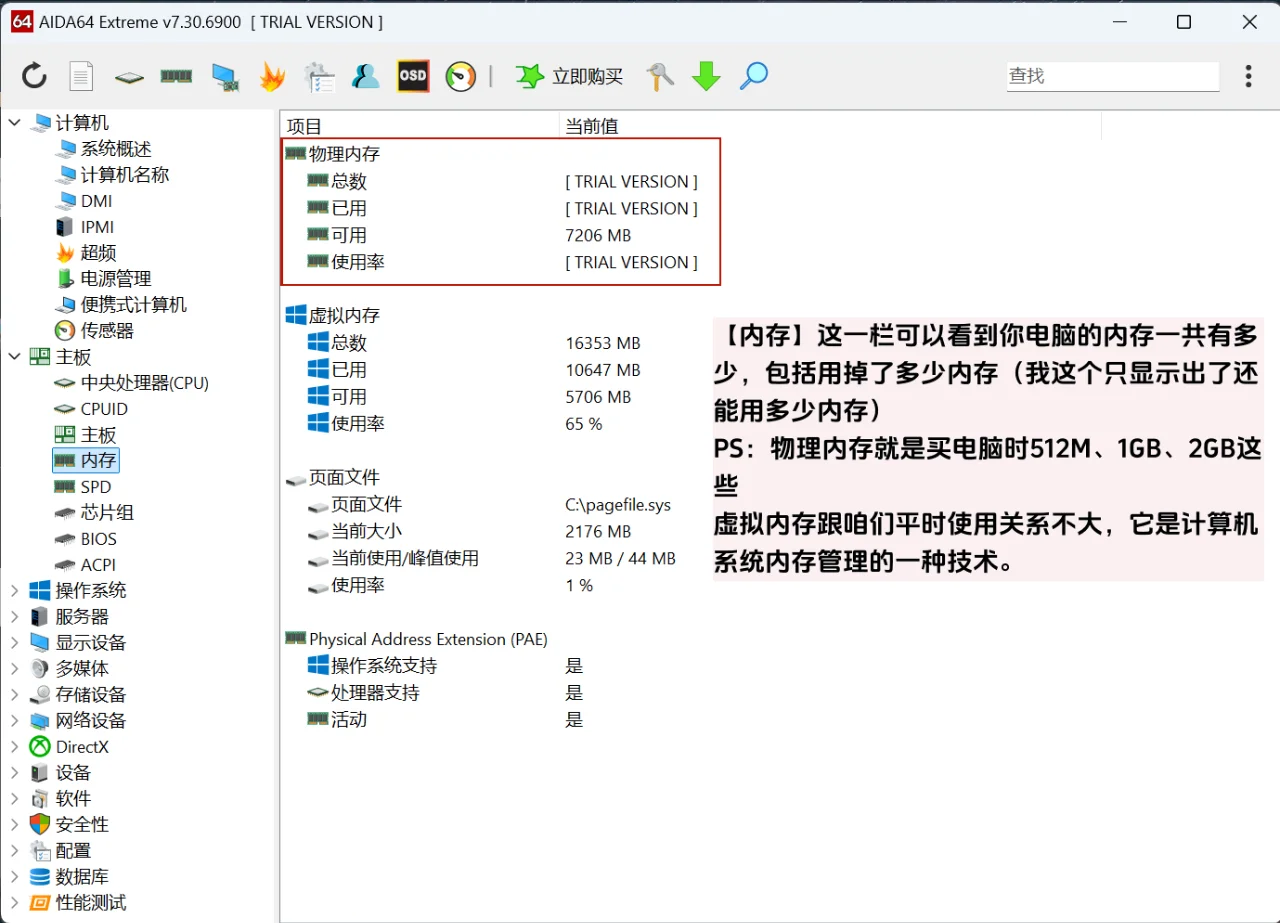Open 传感器 sensor tree item

[x=107, y=331]
